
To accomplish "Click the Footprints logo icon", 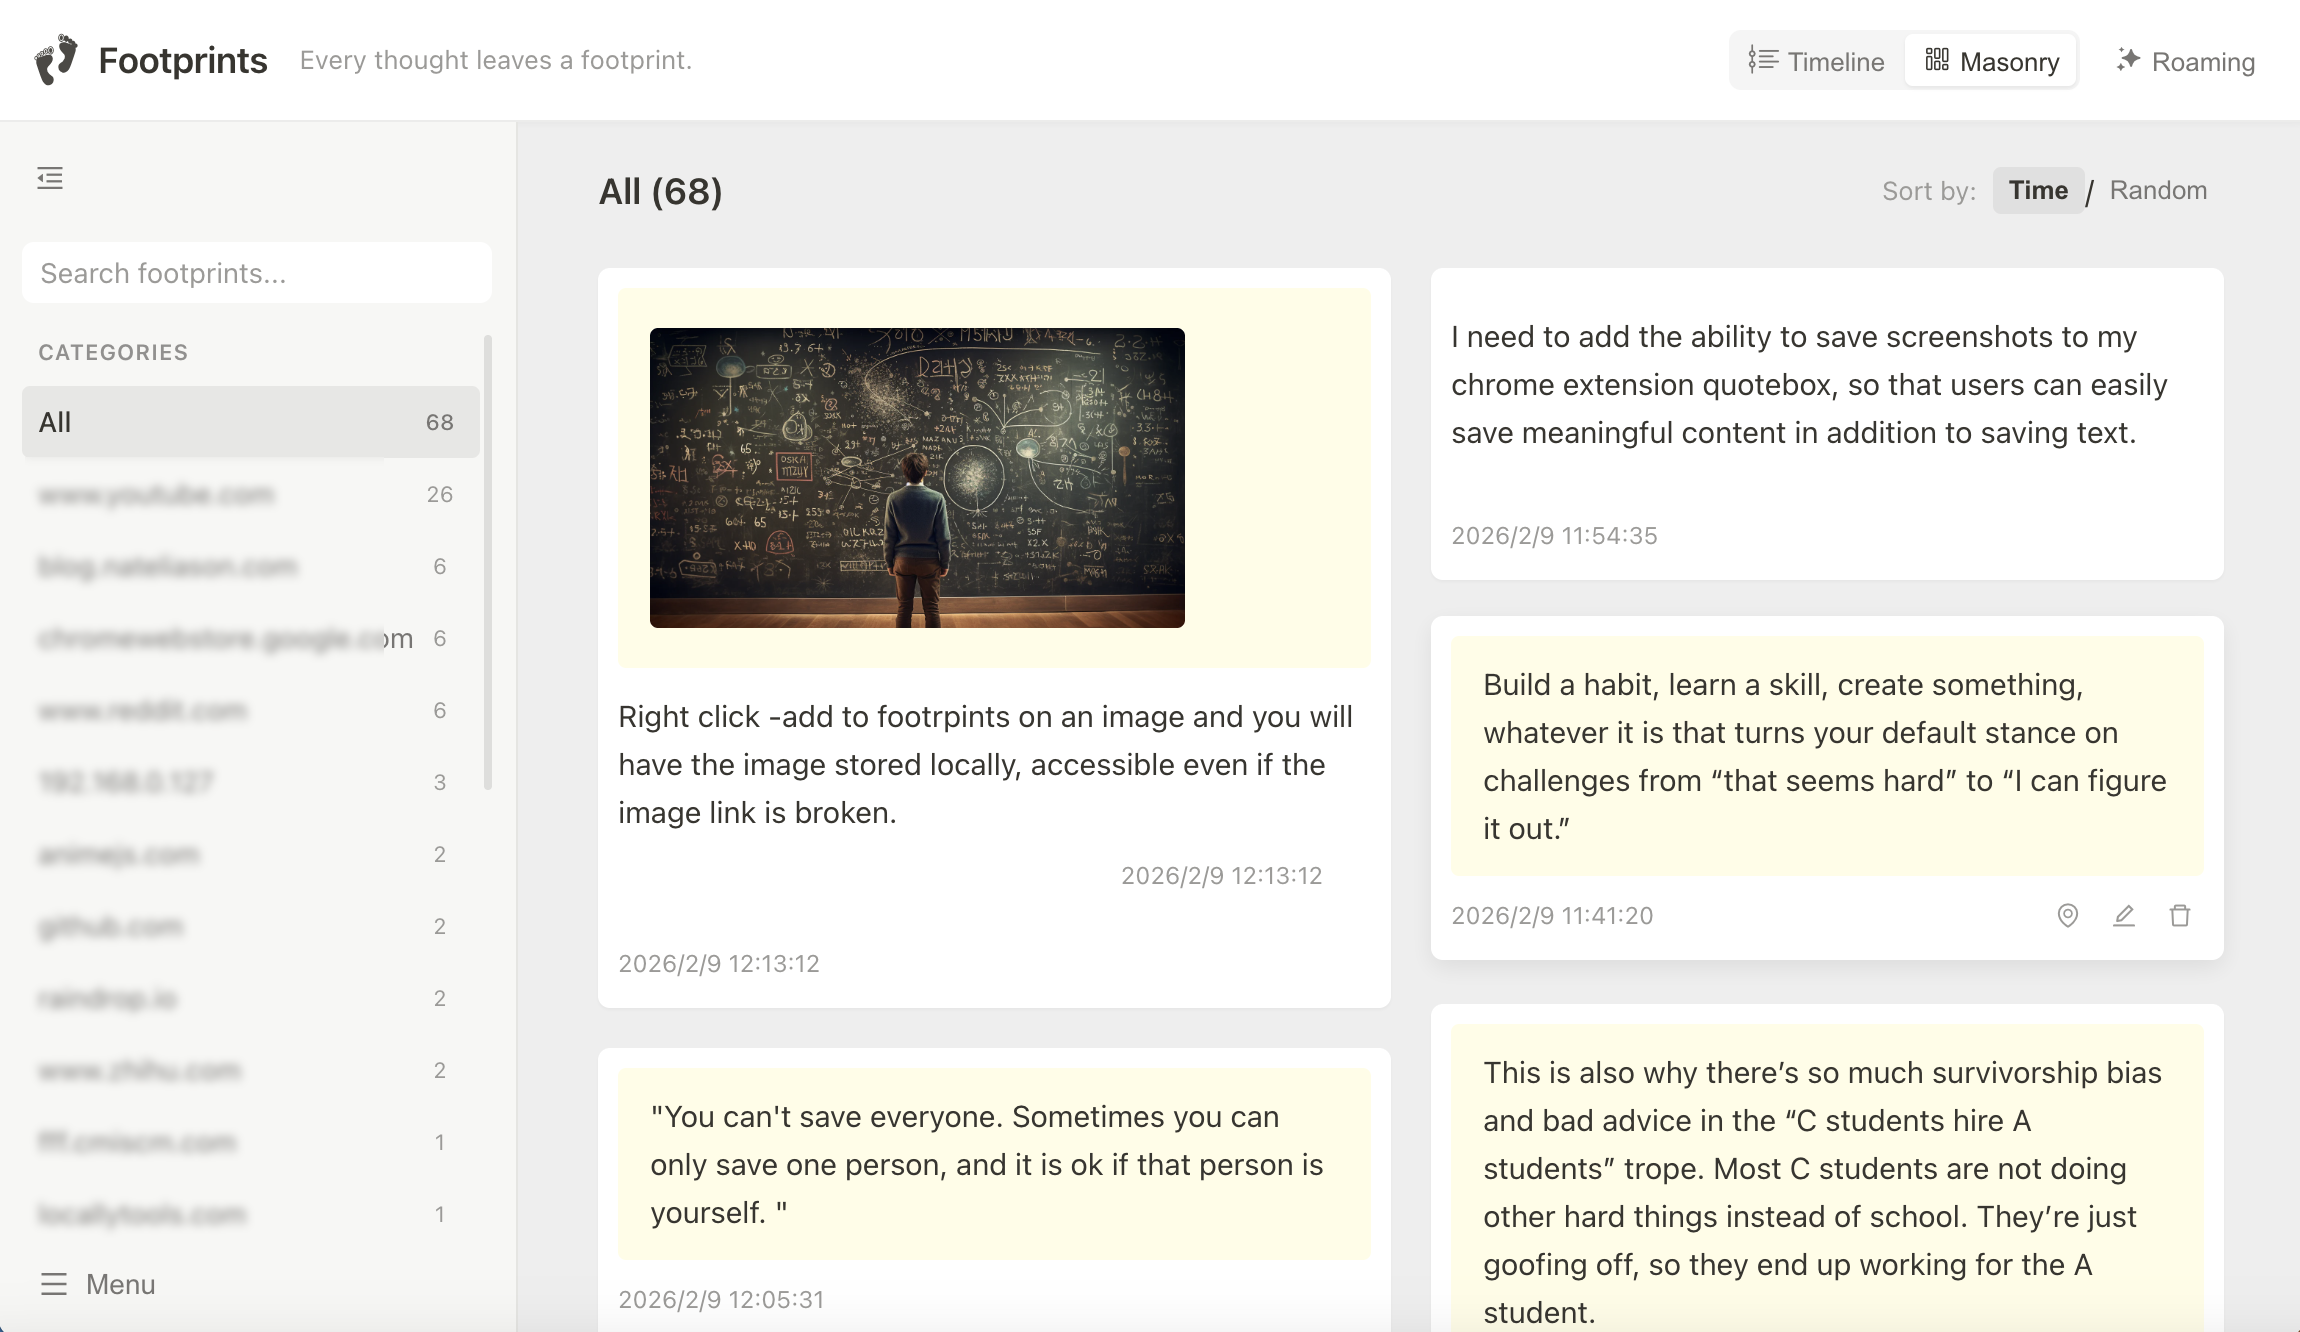I will 56,60.
